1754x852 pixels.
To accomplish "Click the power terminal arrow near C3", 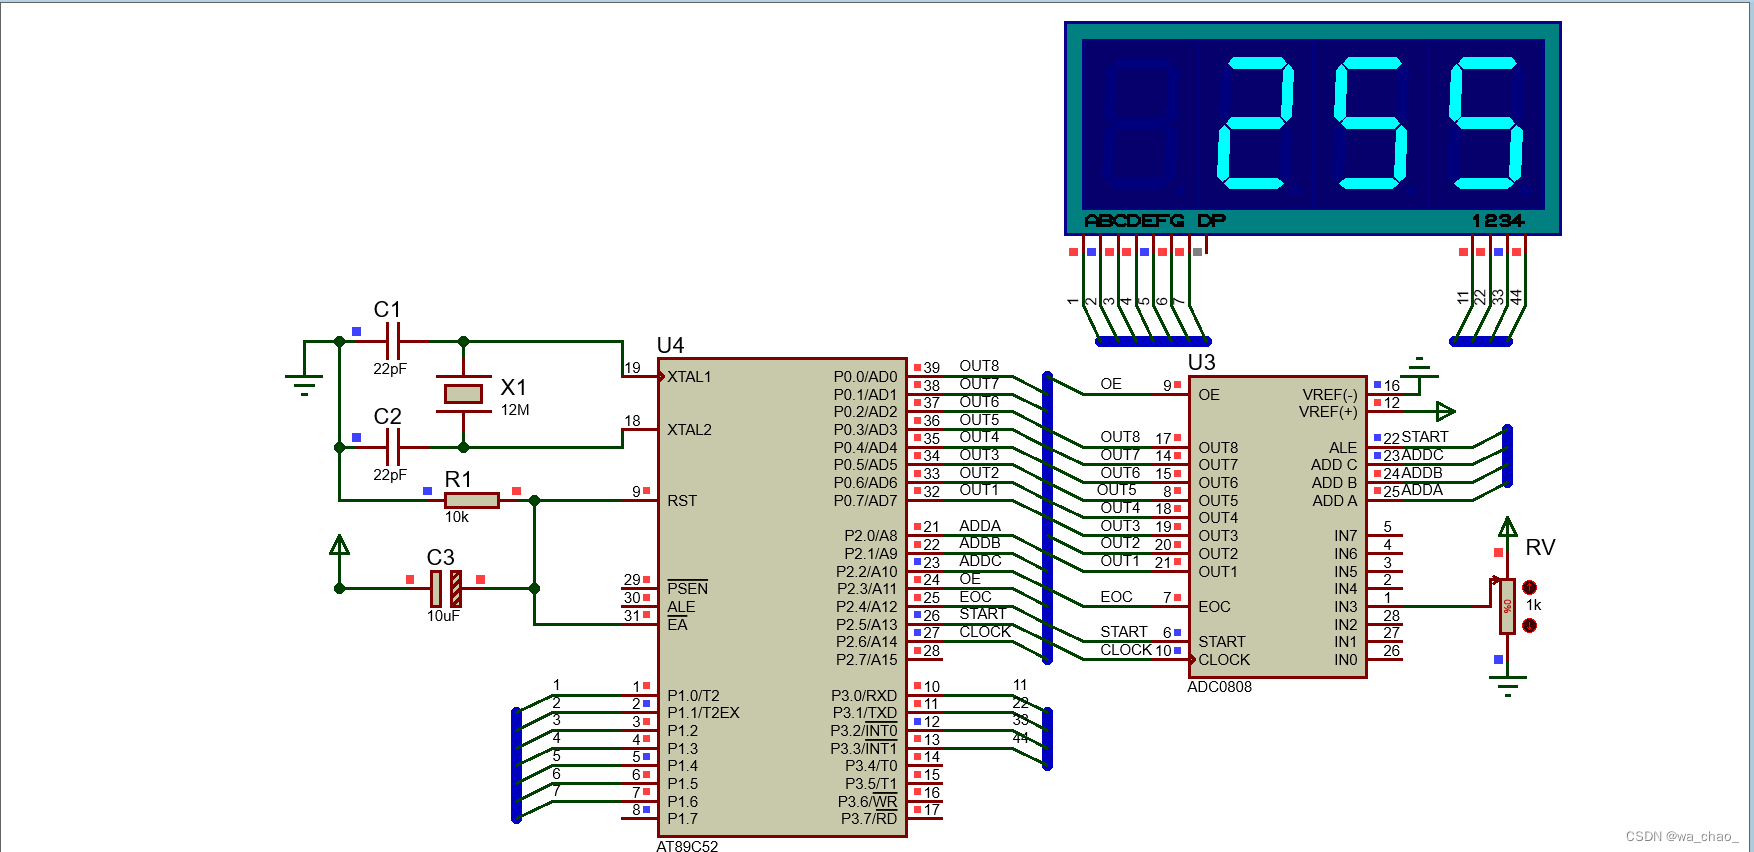I will tap(340, 545).
